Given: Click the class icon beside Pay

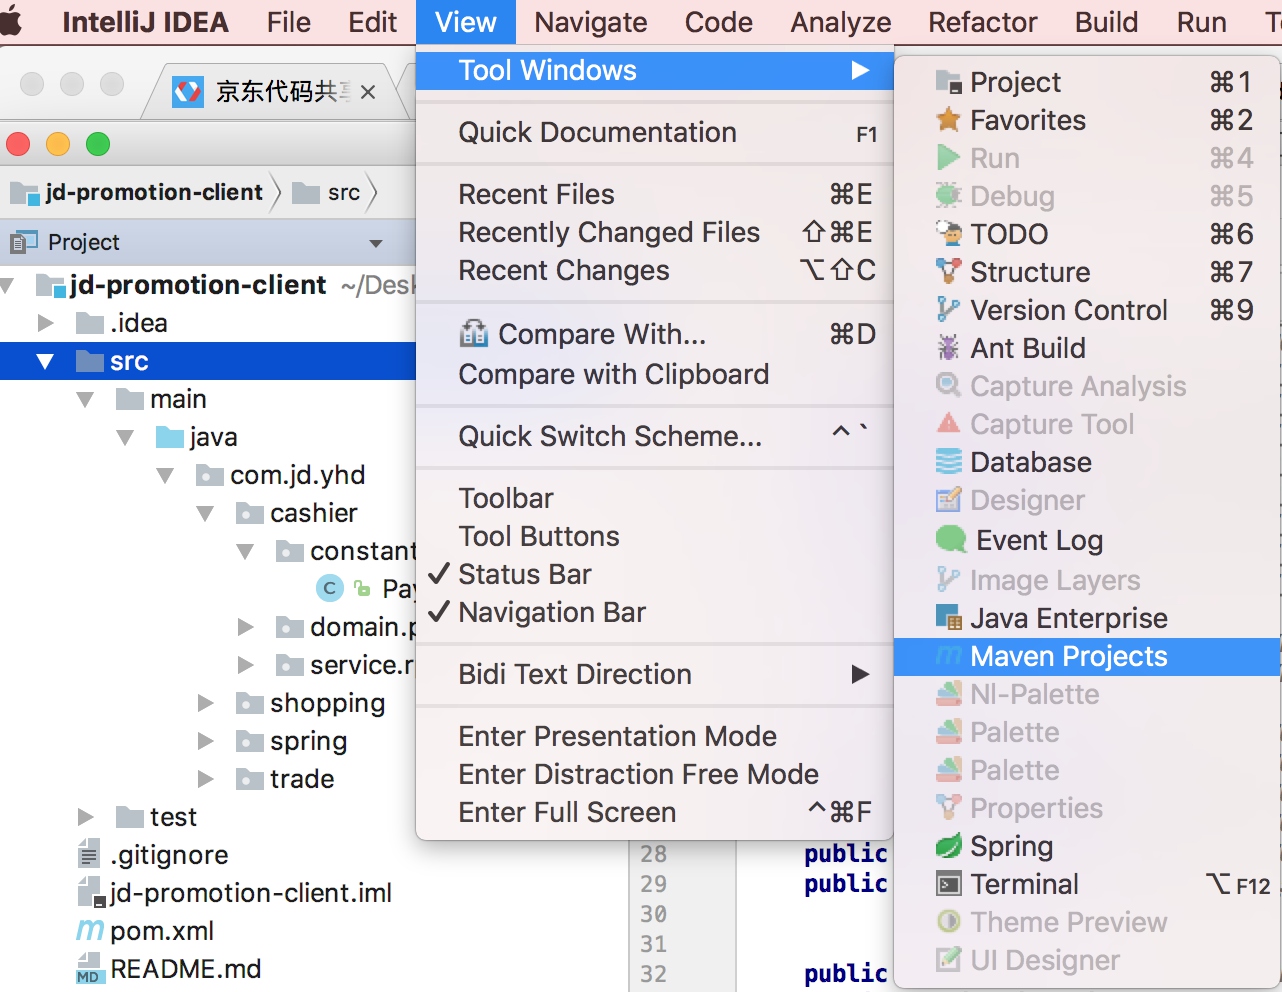Looking at the screenshot, I should tap(329, 589).
